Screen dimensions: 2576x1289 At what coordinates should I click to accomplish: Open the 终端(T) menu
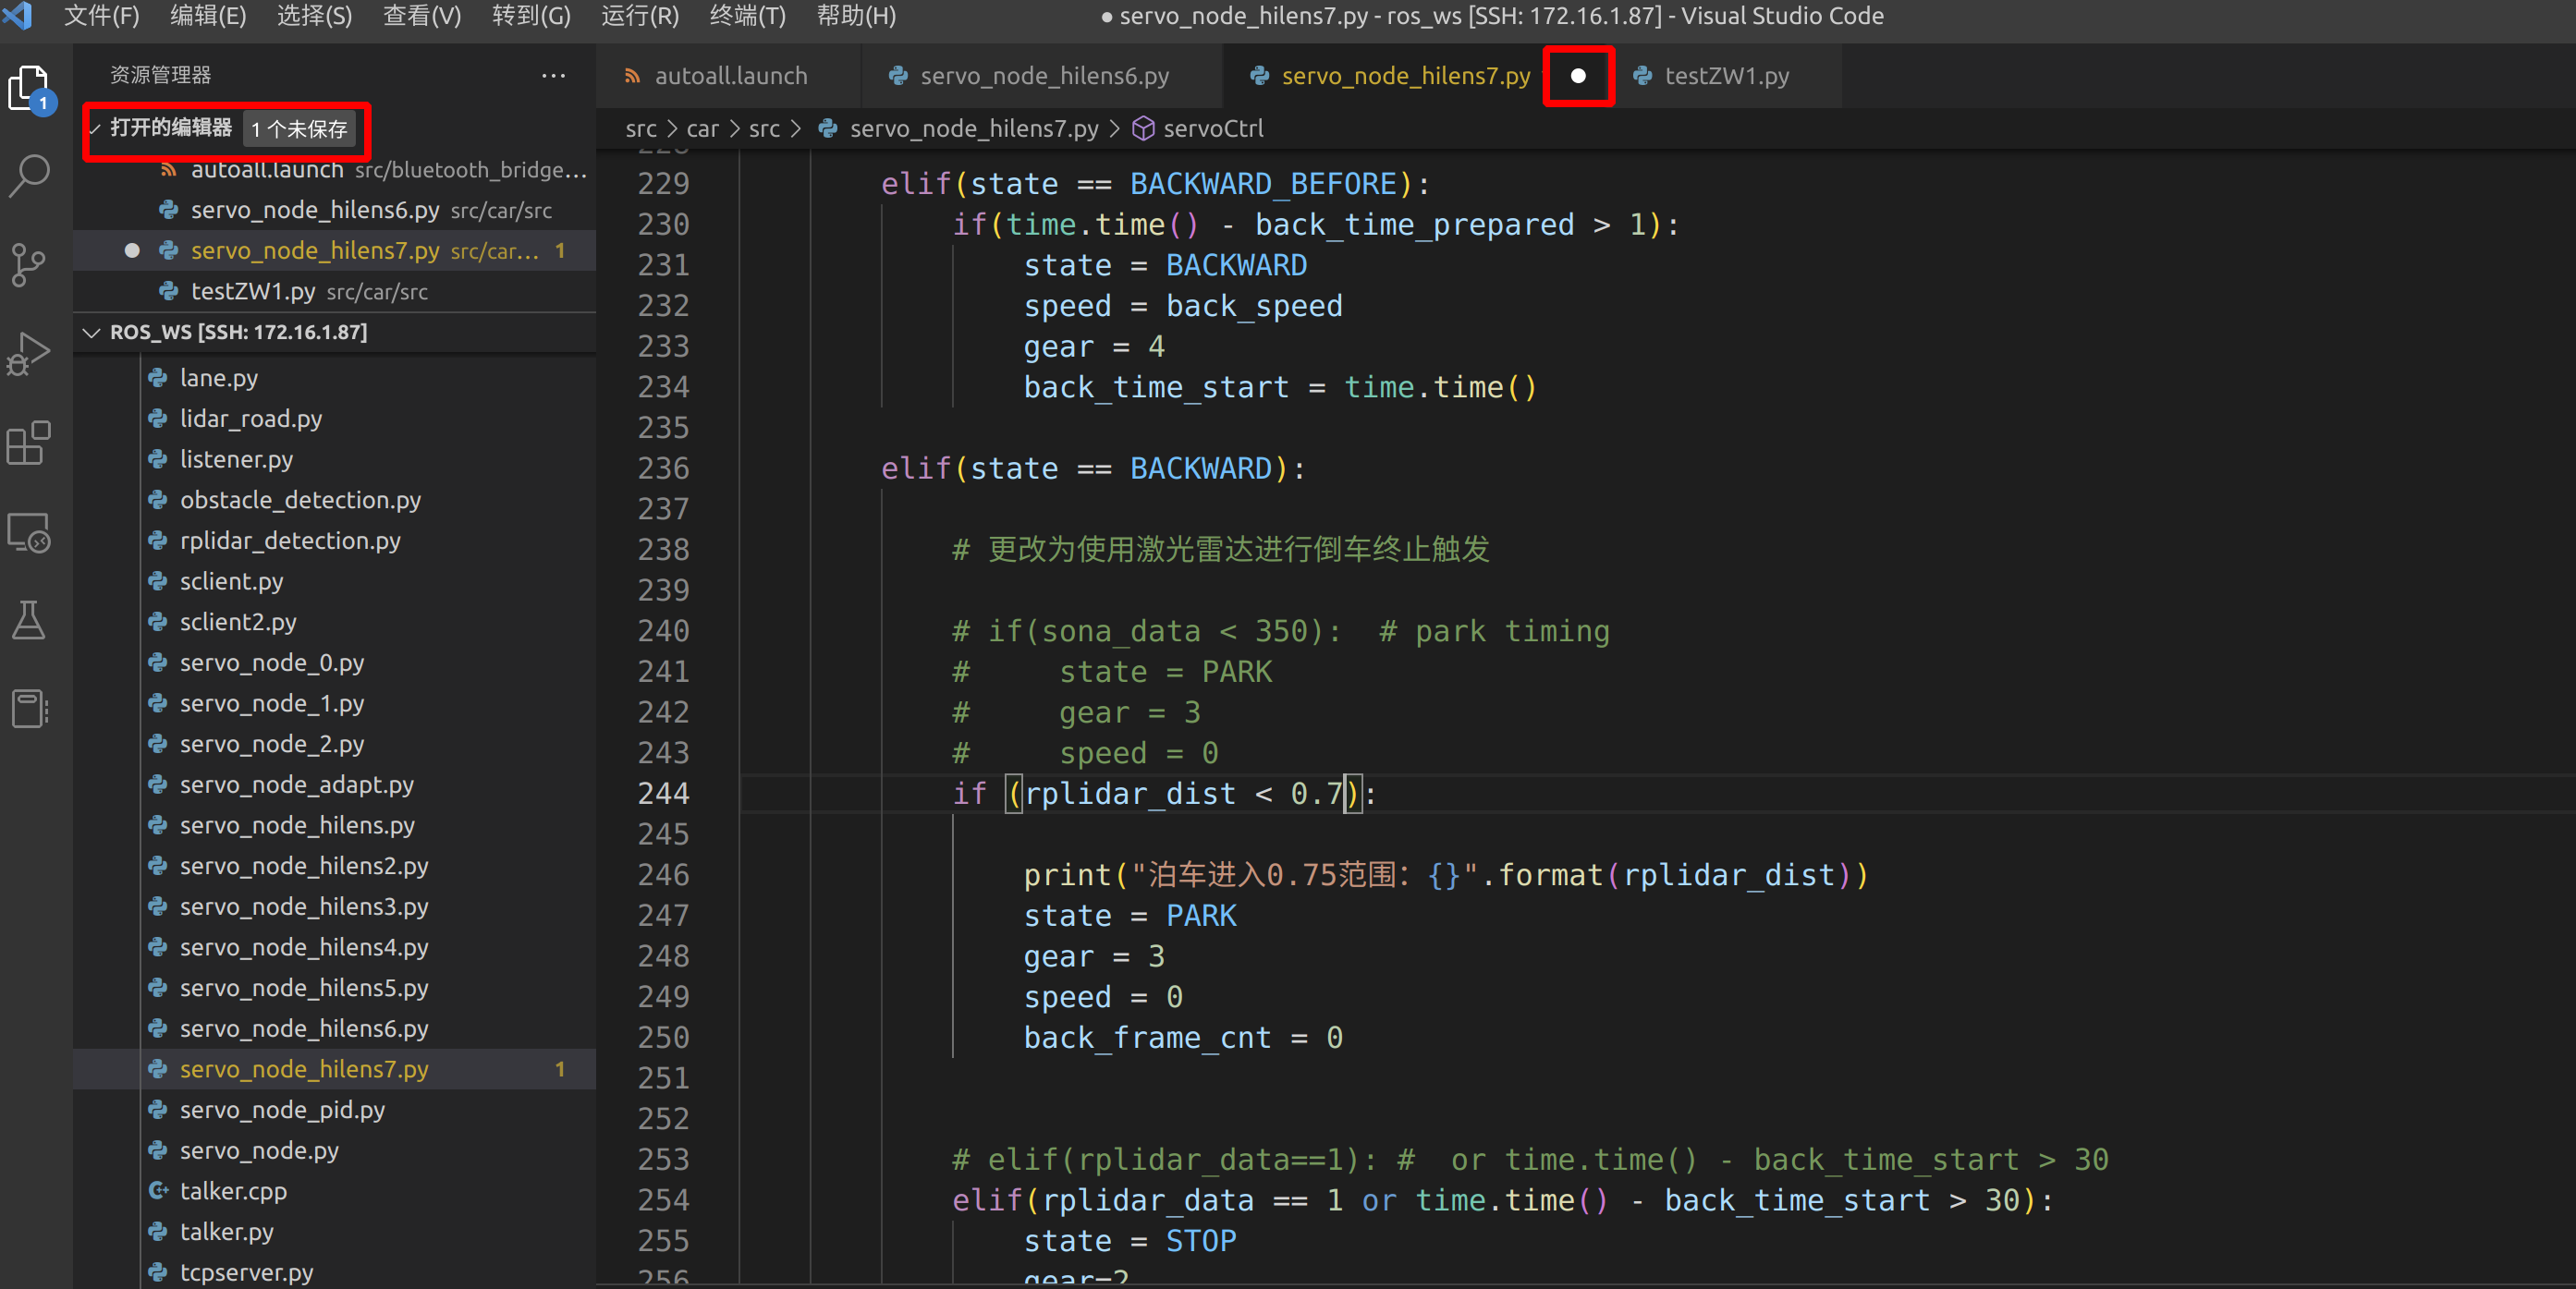(x=746, y=16)
